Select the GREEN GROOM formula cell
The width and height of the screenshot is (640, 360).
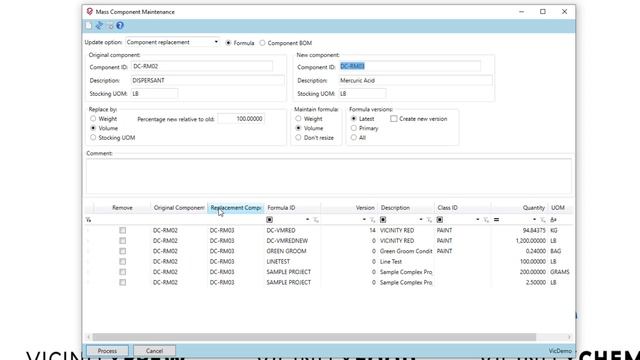(x=292, y=251)
